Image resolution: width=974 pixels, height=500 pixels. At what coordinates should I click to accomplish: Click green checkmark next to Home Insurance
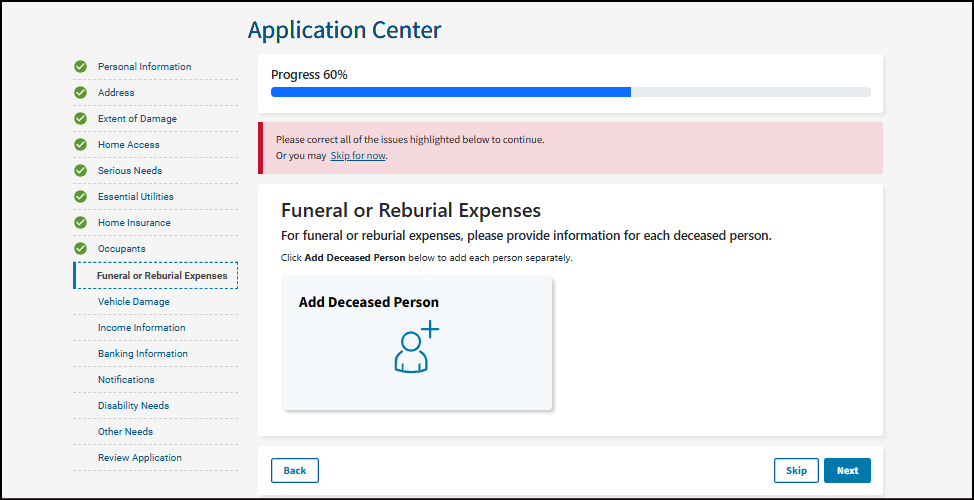(81, 223)
